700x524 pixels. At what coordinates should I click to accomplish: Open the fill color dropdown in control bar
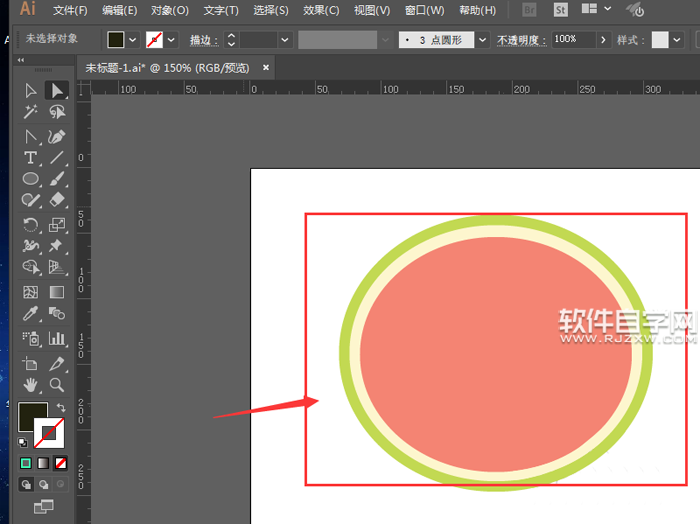coord(133,40)
